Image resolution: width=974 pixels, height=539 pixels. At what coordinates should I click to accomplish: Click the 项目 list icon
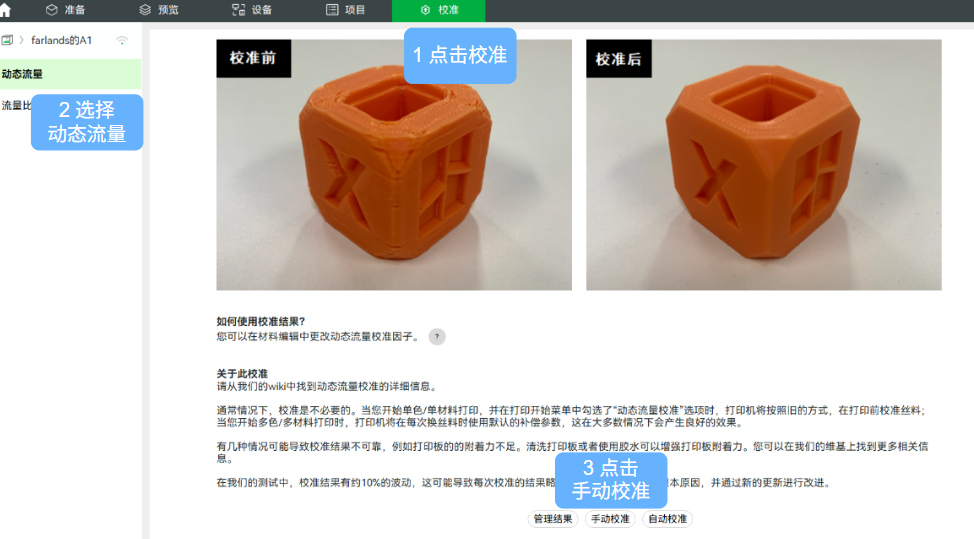(332, 10)
